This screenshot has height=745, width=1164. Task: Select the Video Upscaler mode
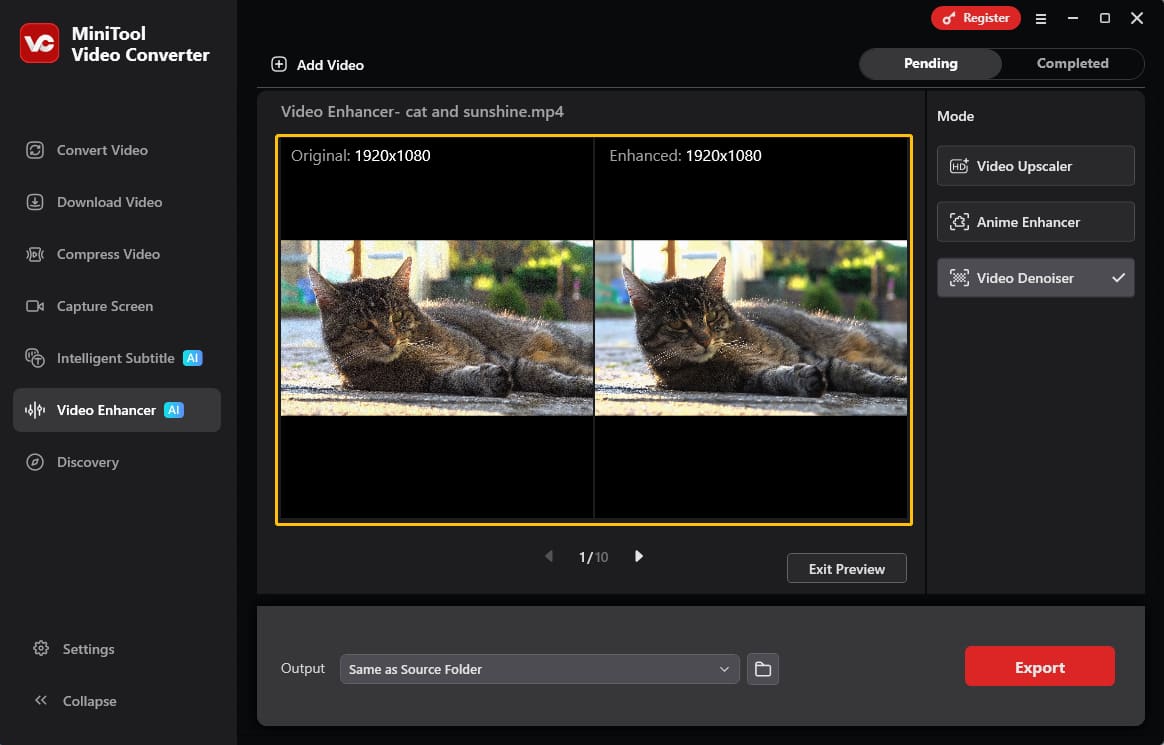[1035, 166]
